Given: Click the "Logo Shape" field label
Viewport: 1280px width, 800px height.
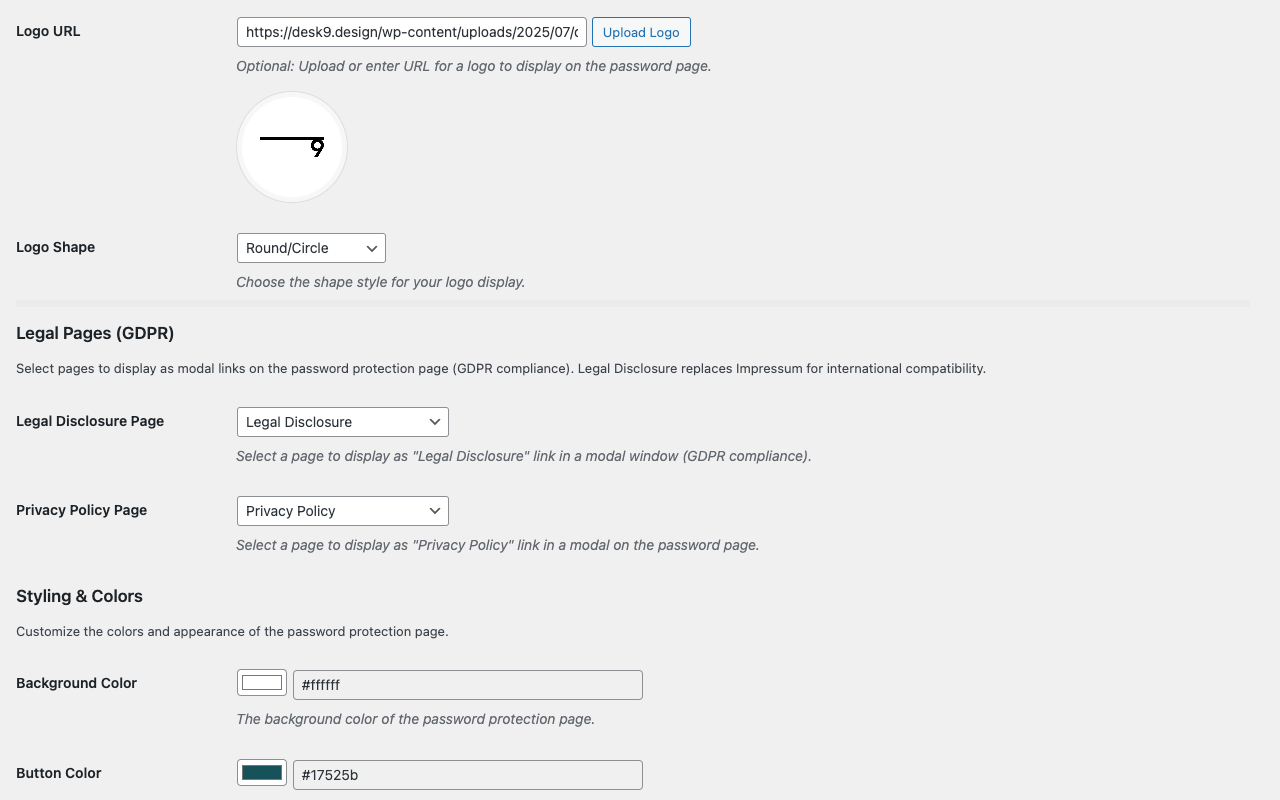Looking at the screenshot, I should 55,247.
